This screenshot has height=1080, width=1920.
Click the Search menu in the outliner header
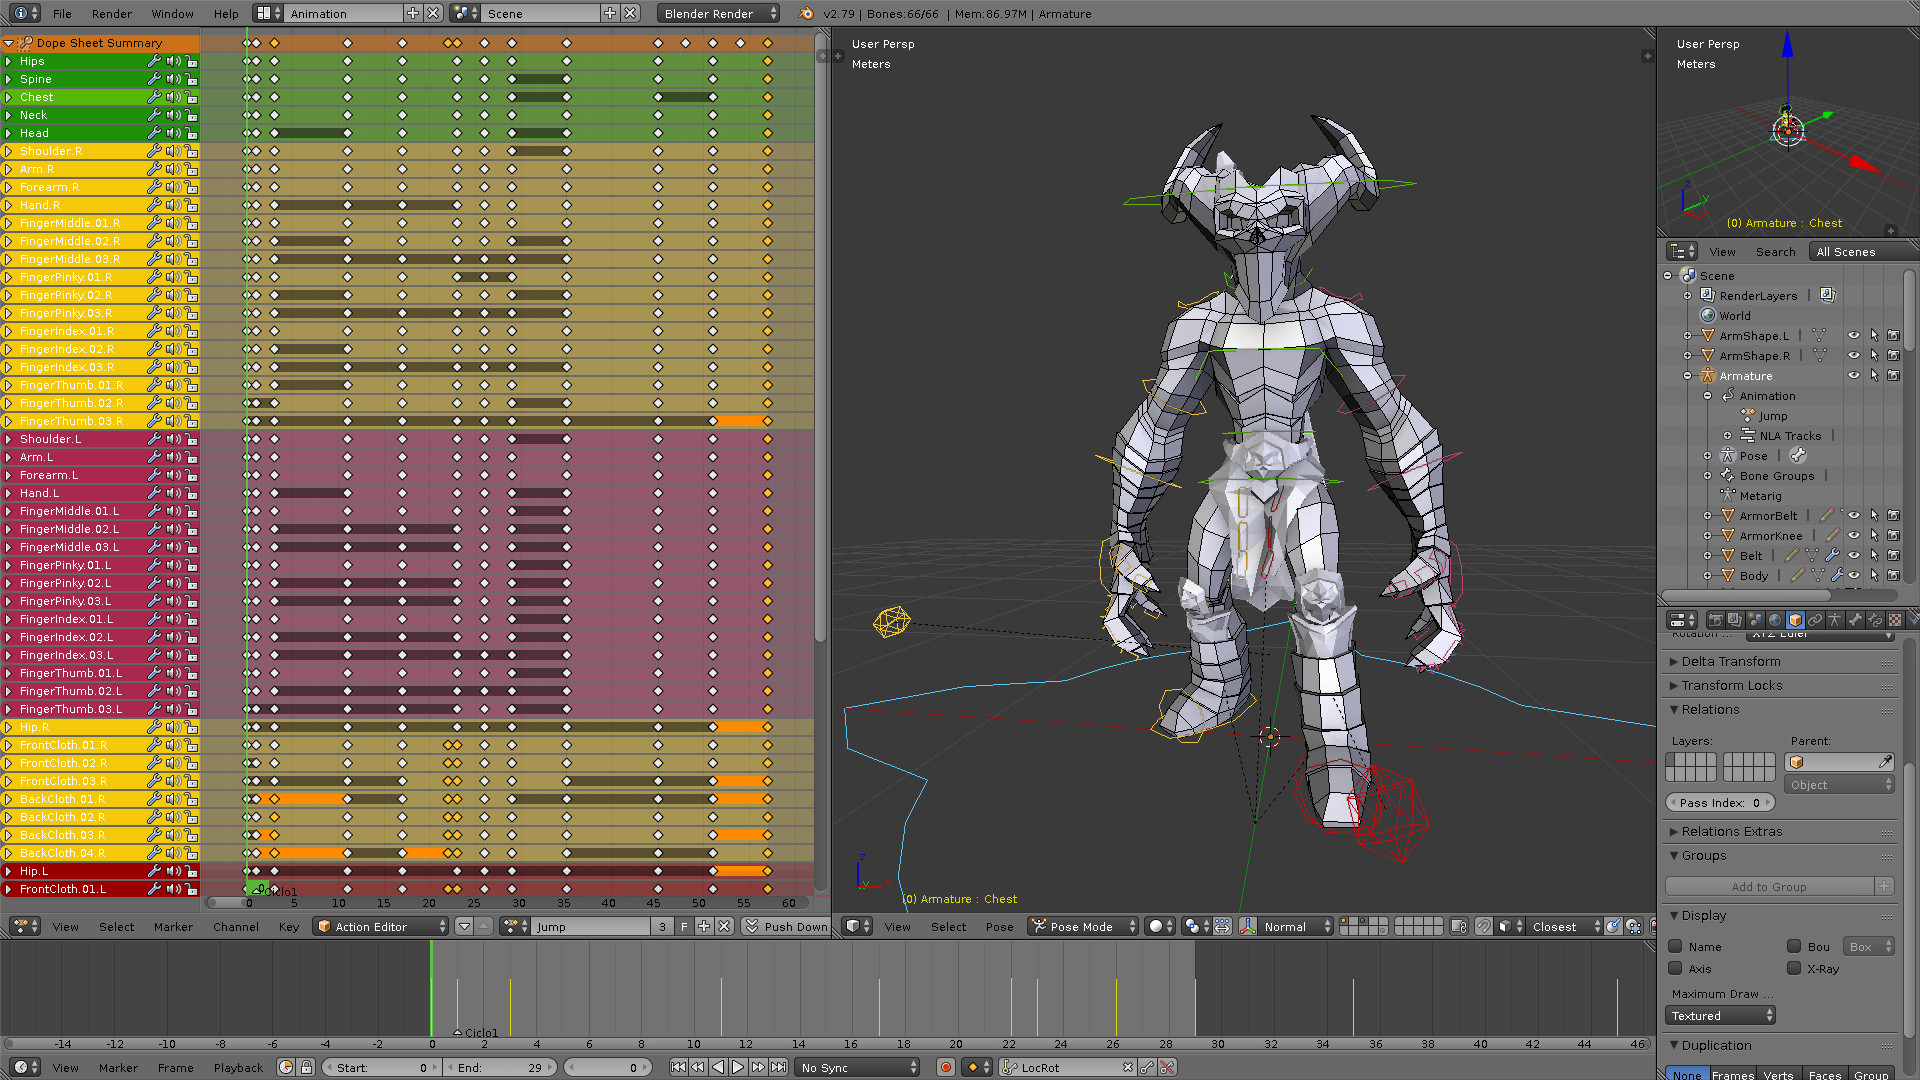[x=1775, y=252]
